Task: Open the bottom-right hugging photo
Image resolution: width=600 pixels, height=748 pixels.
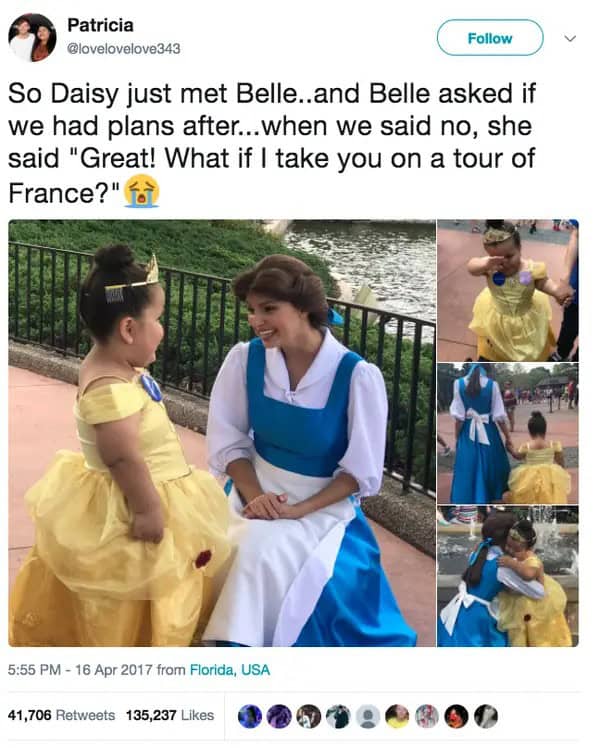Action: click(508, 576)
